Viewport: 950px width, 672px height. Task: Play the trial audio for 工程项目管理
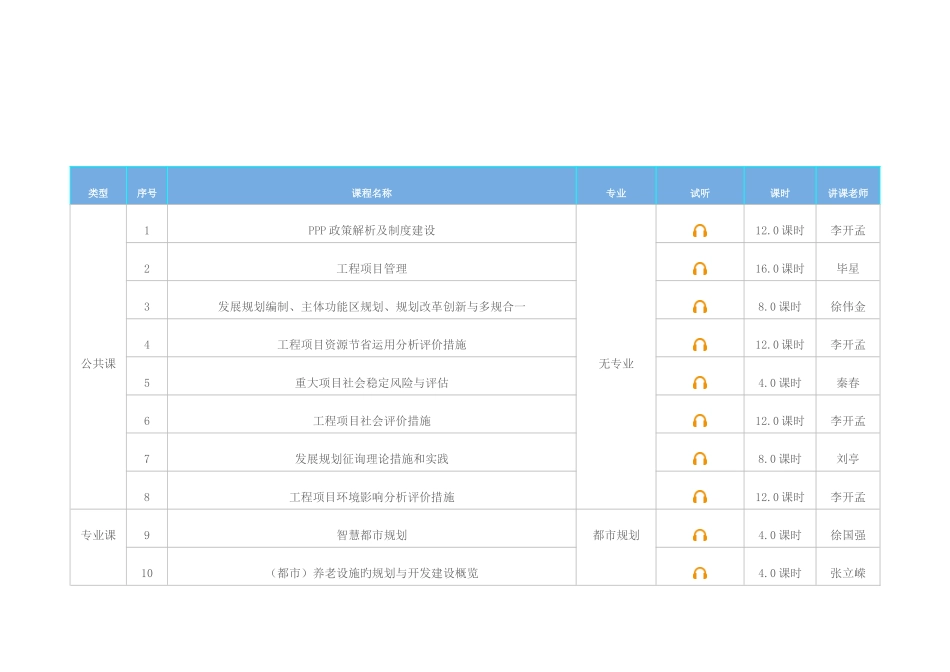(x=700, y=269)
